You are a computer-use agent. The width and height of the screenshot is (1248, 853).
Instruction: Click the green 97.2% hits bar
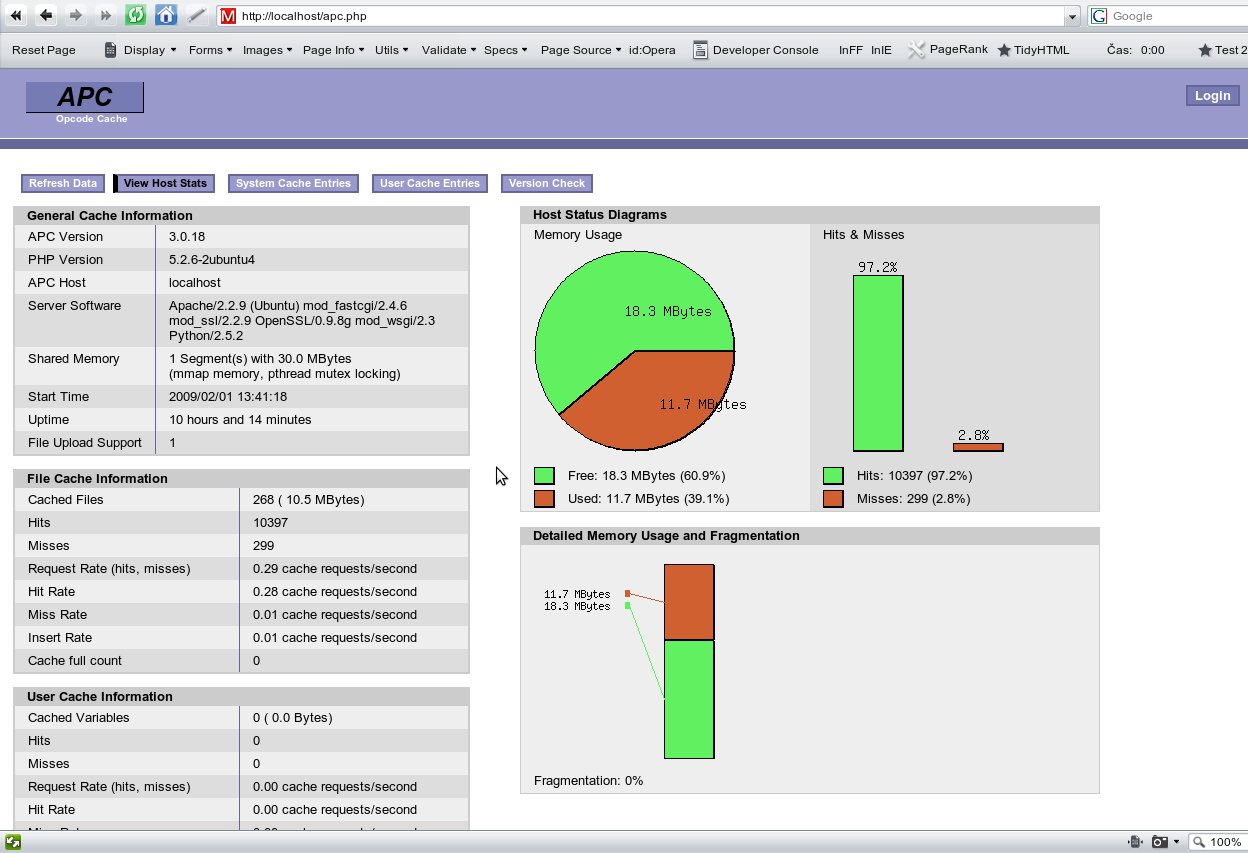(878, 363)
